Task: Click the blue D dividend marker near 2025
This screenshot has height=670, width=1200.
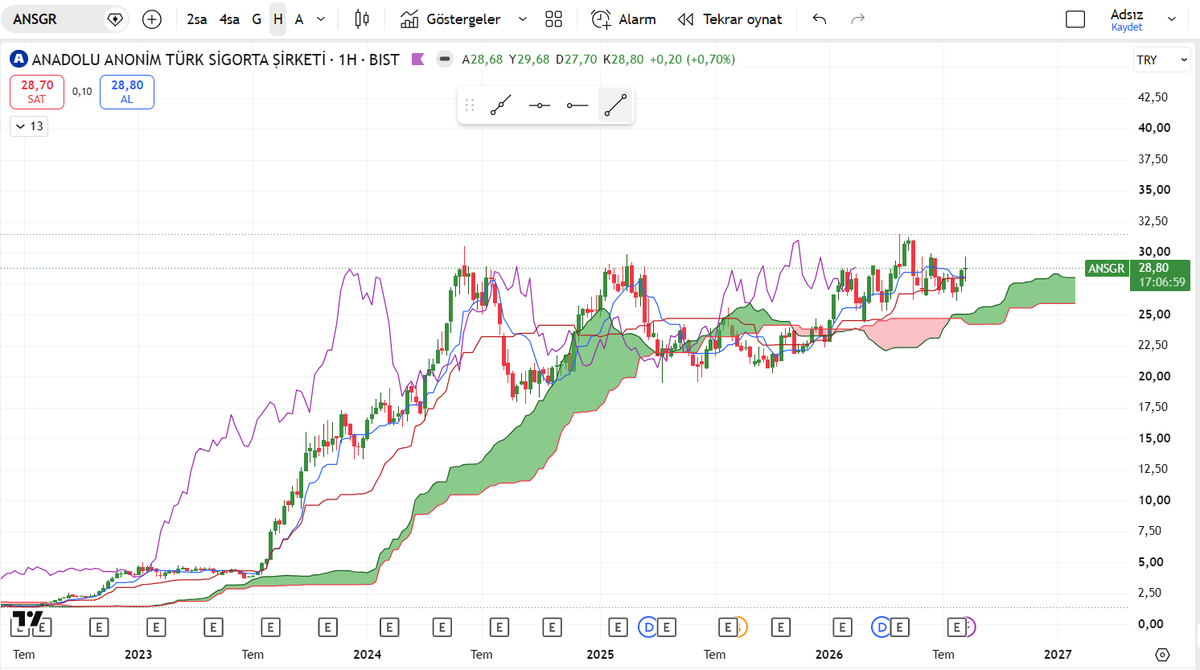Action: point(649,627)
